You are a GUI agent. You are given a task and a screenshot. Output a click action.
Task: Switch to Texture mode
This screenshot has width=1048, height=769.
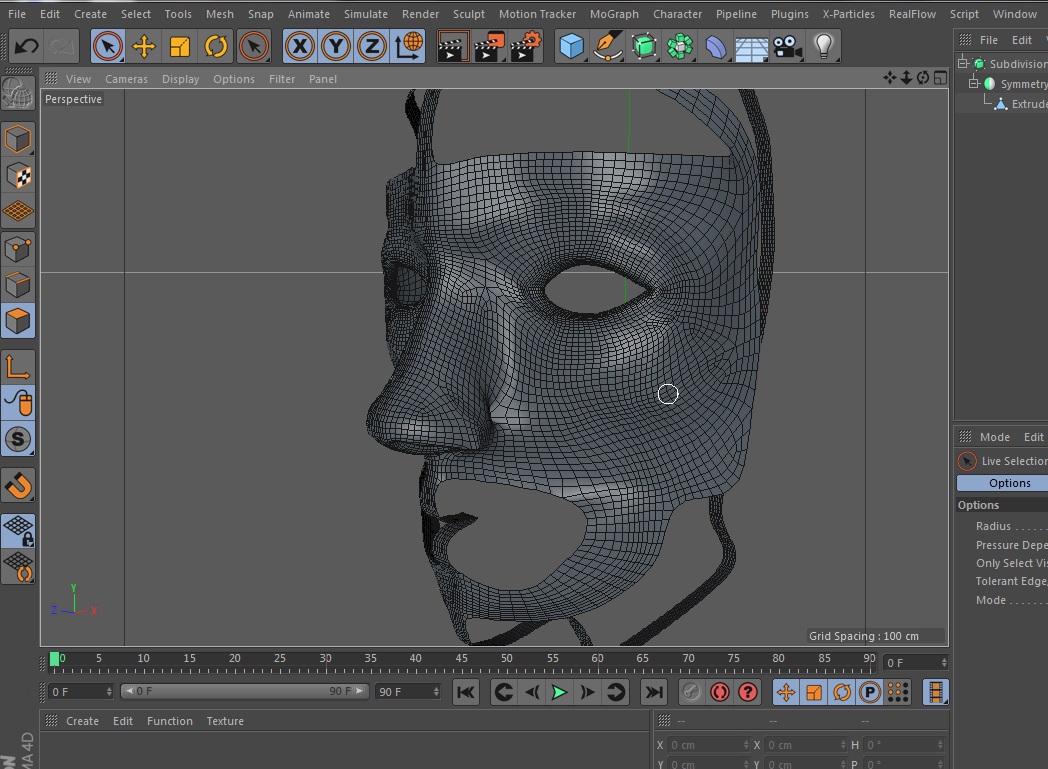(x=18, y=176)
